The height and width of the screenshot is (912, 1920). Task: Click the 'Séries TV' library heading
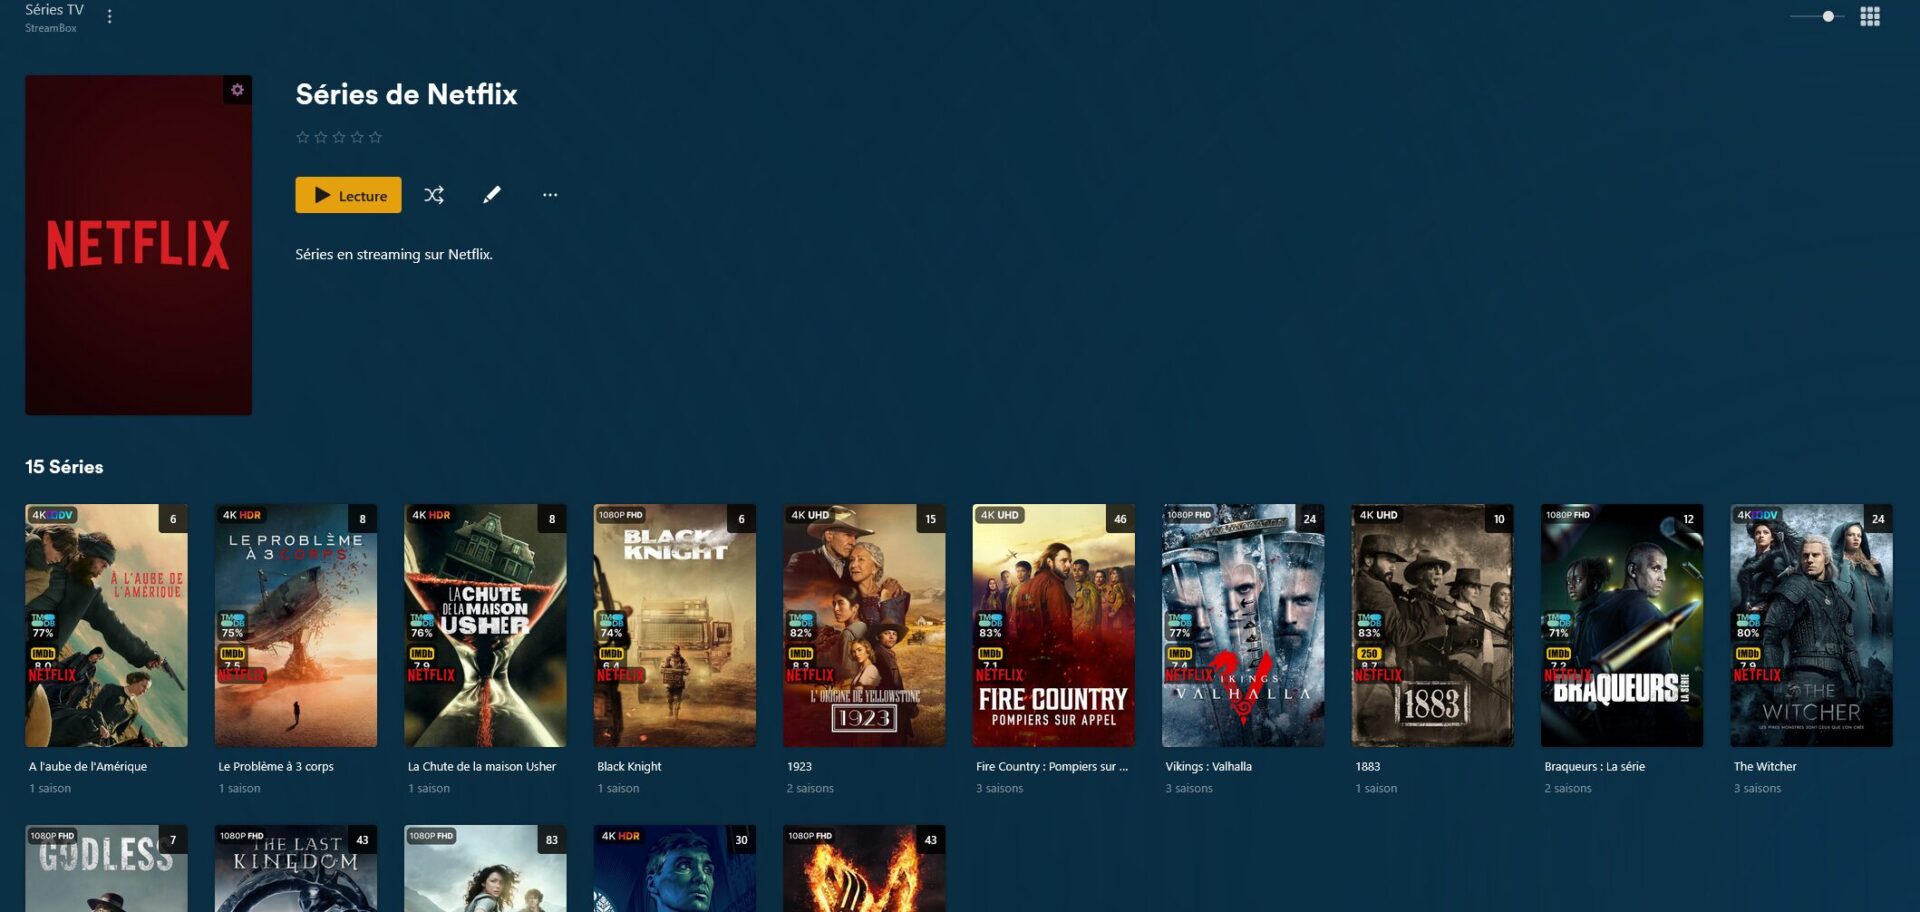(x=55, y=10)
